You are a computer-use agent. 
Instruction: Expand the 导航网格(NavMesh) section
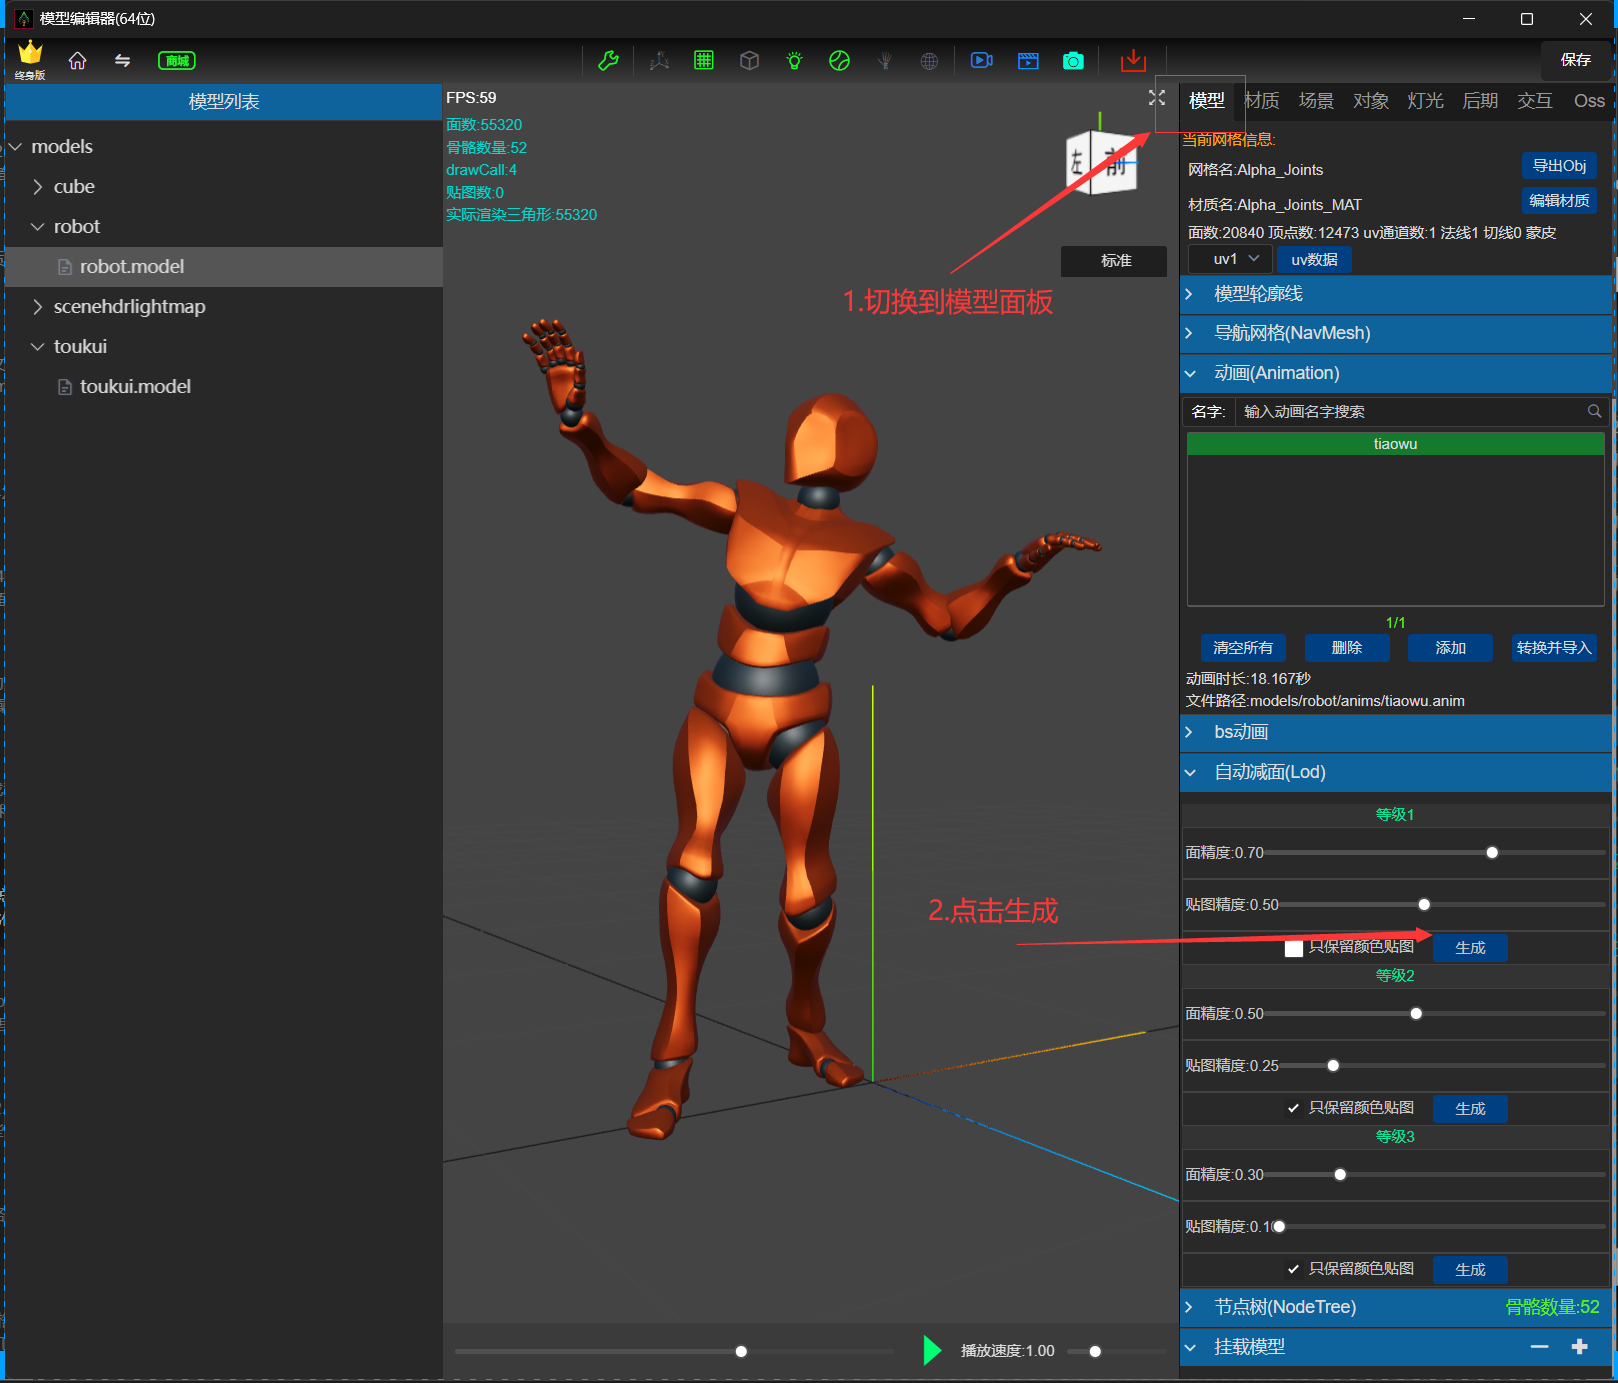click(1396, 333)
